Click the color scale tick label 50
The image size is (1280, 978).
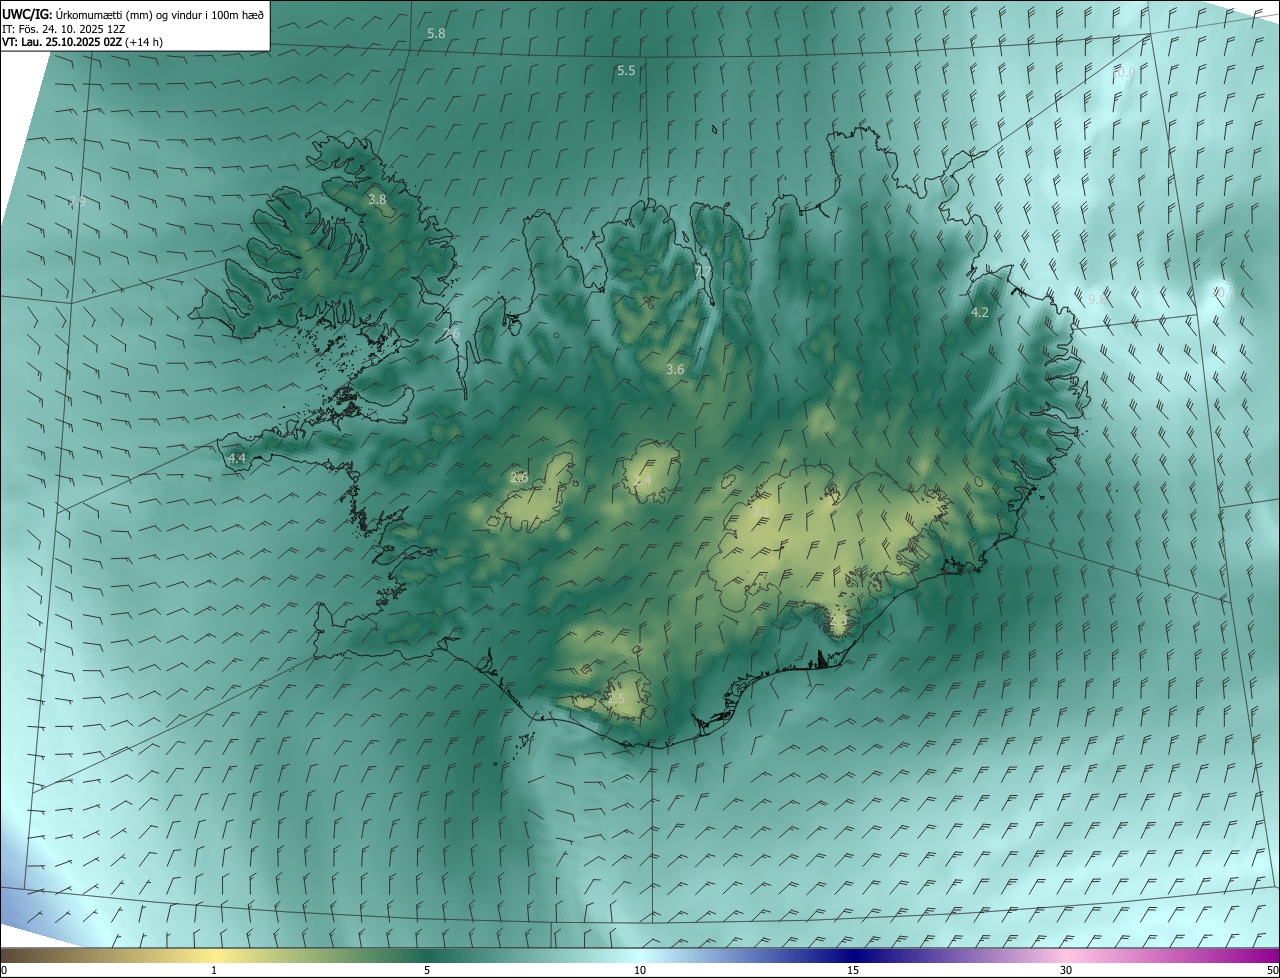[x=1271, y=971]
